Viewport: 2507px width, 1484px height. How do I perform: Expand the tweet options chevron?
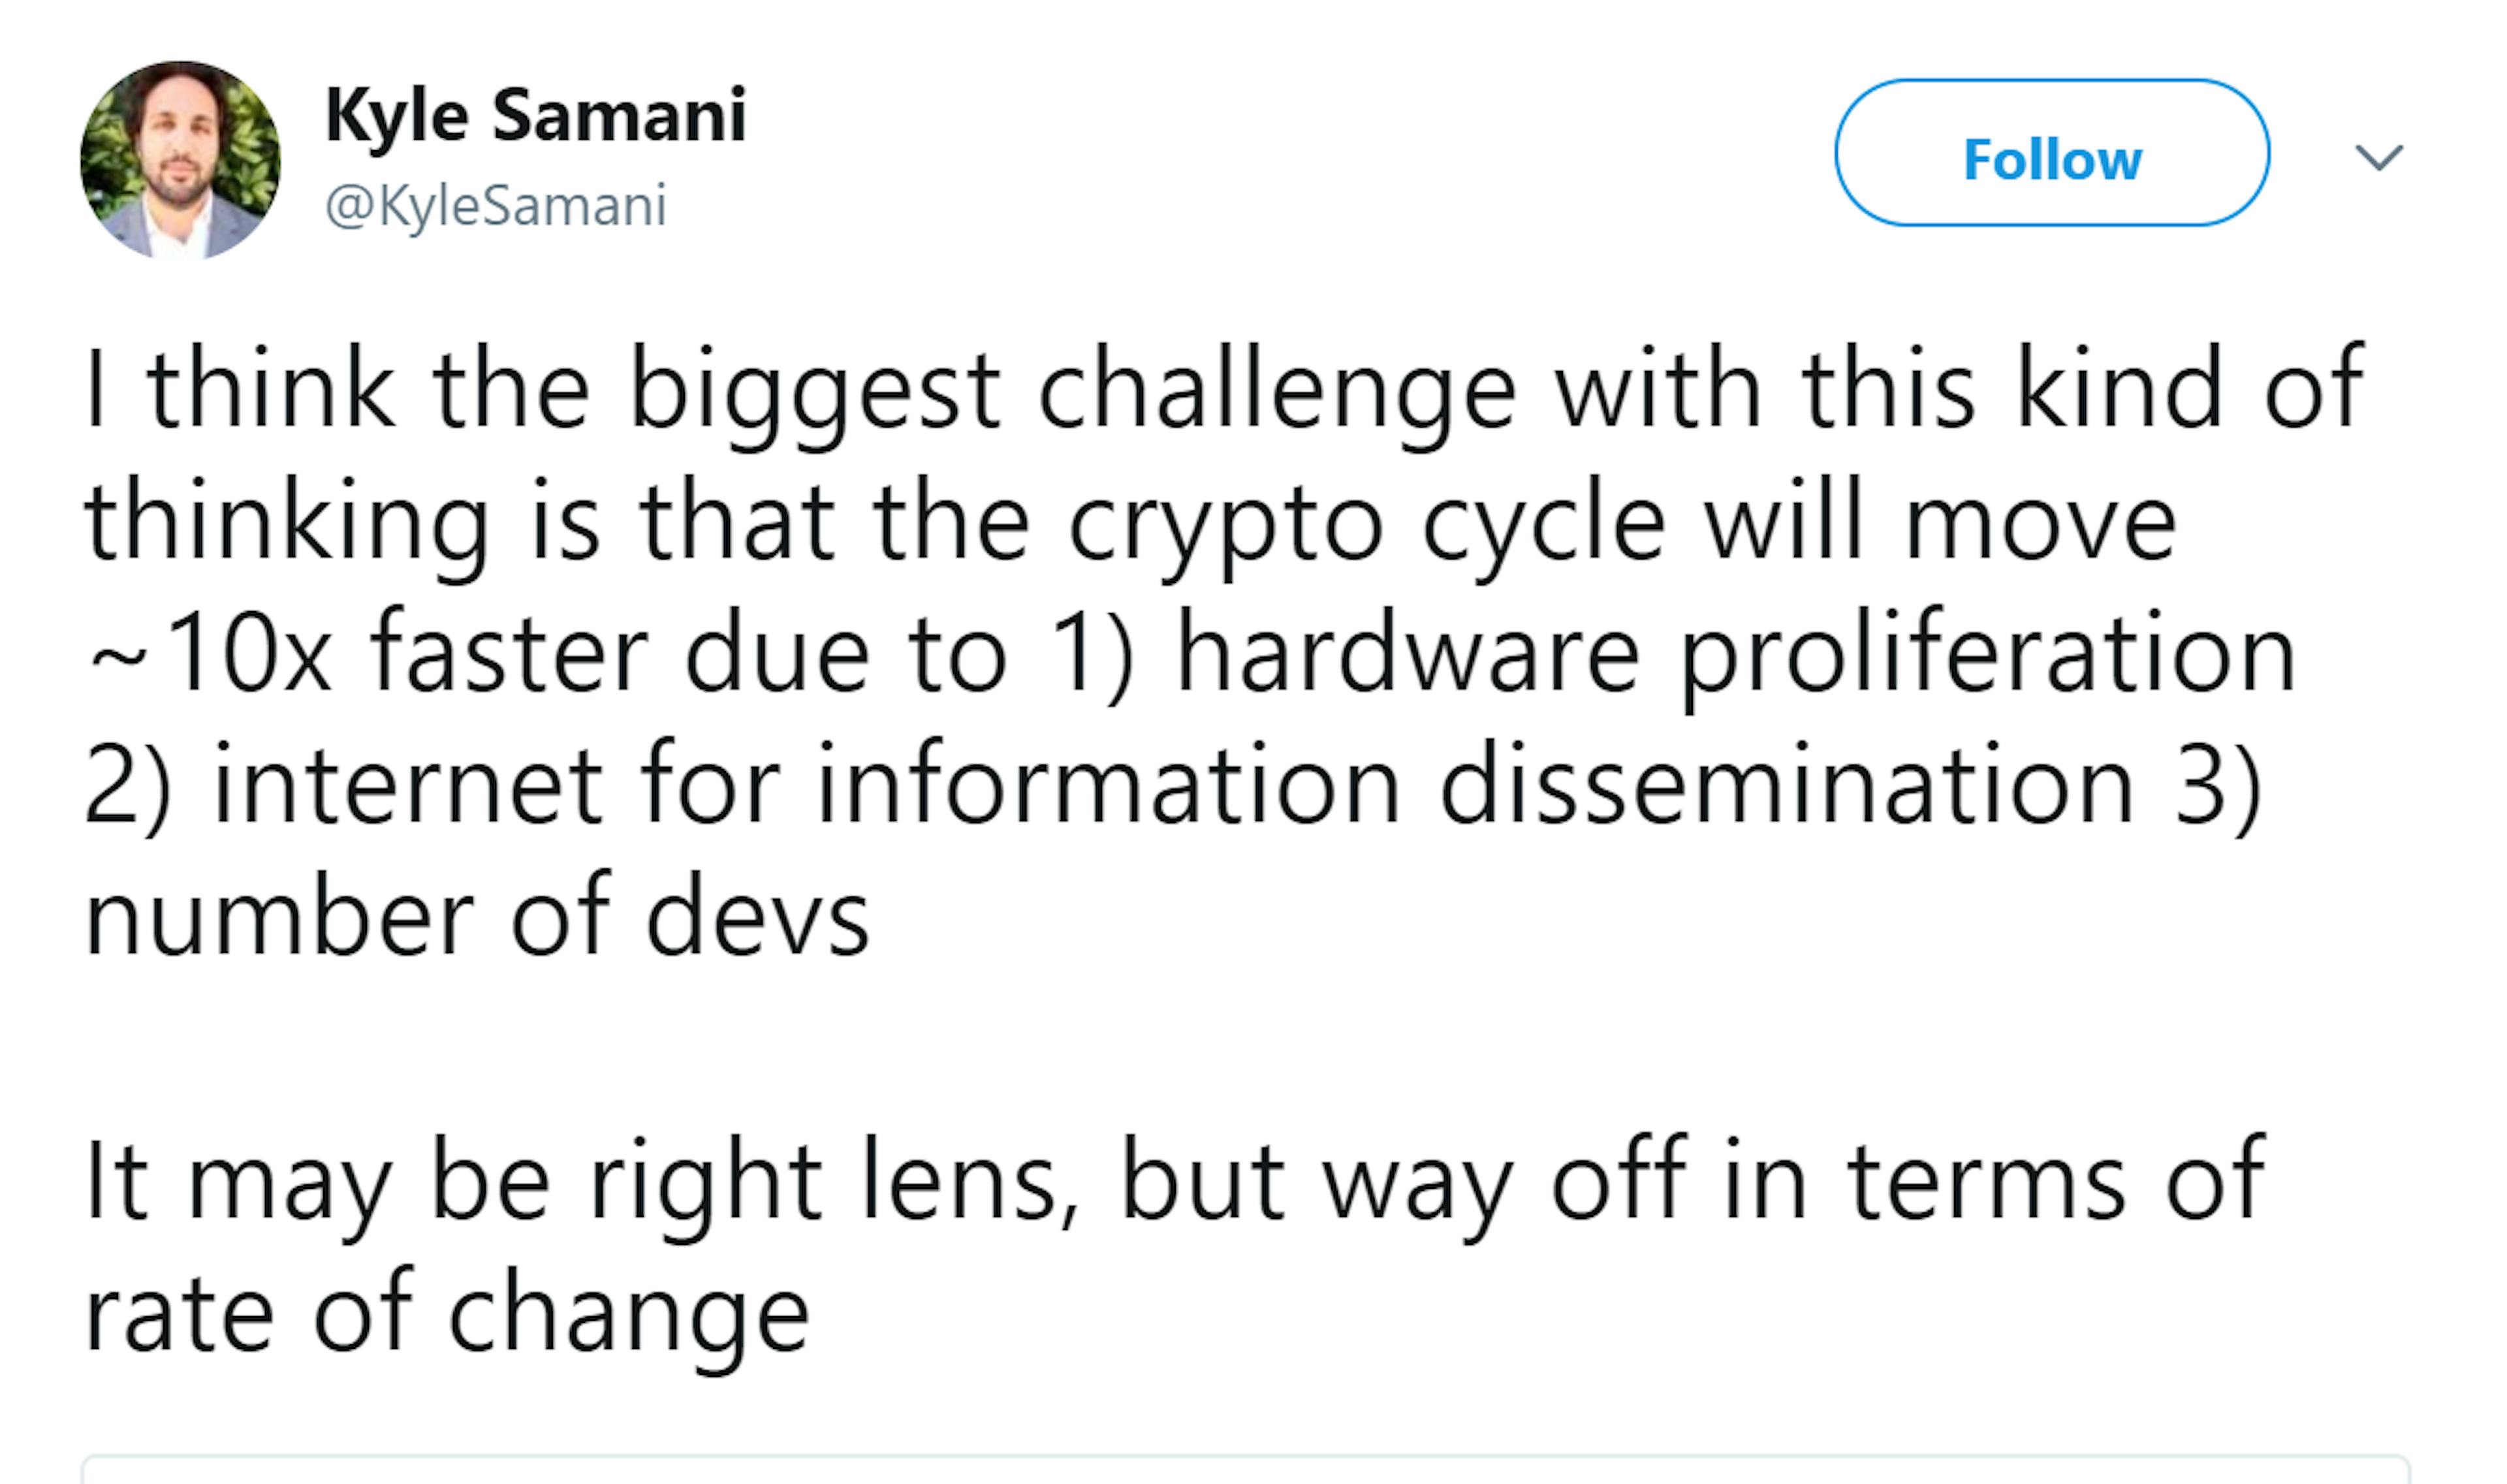point(2378,157)
